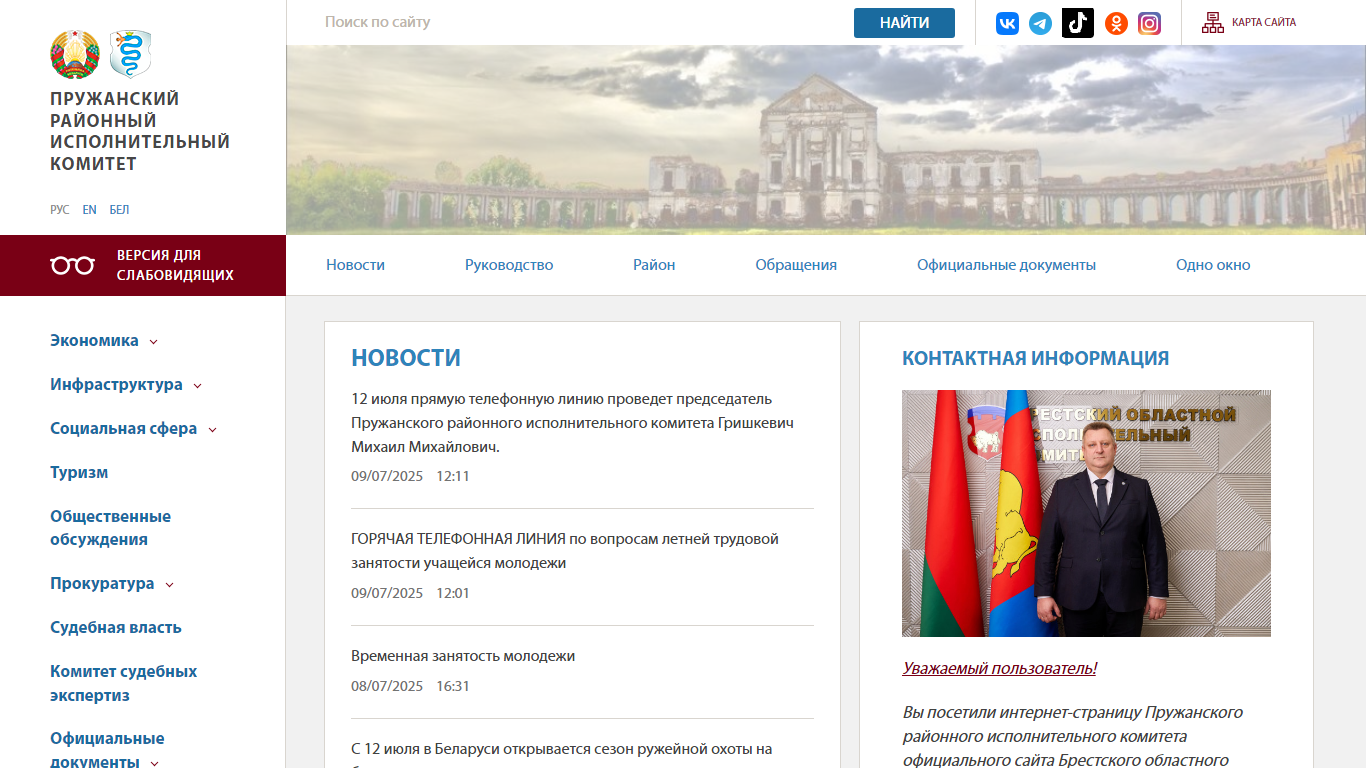Click the chairman photo in contact information
The height and width of the screenshot is (768, 1366).
[1086, 513]
